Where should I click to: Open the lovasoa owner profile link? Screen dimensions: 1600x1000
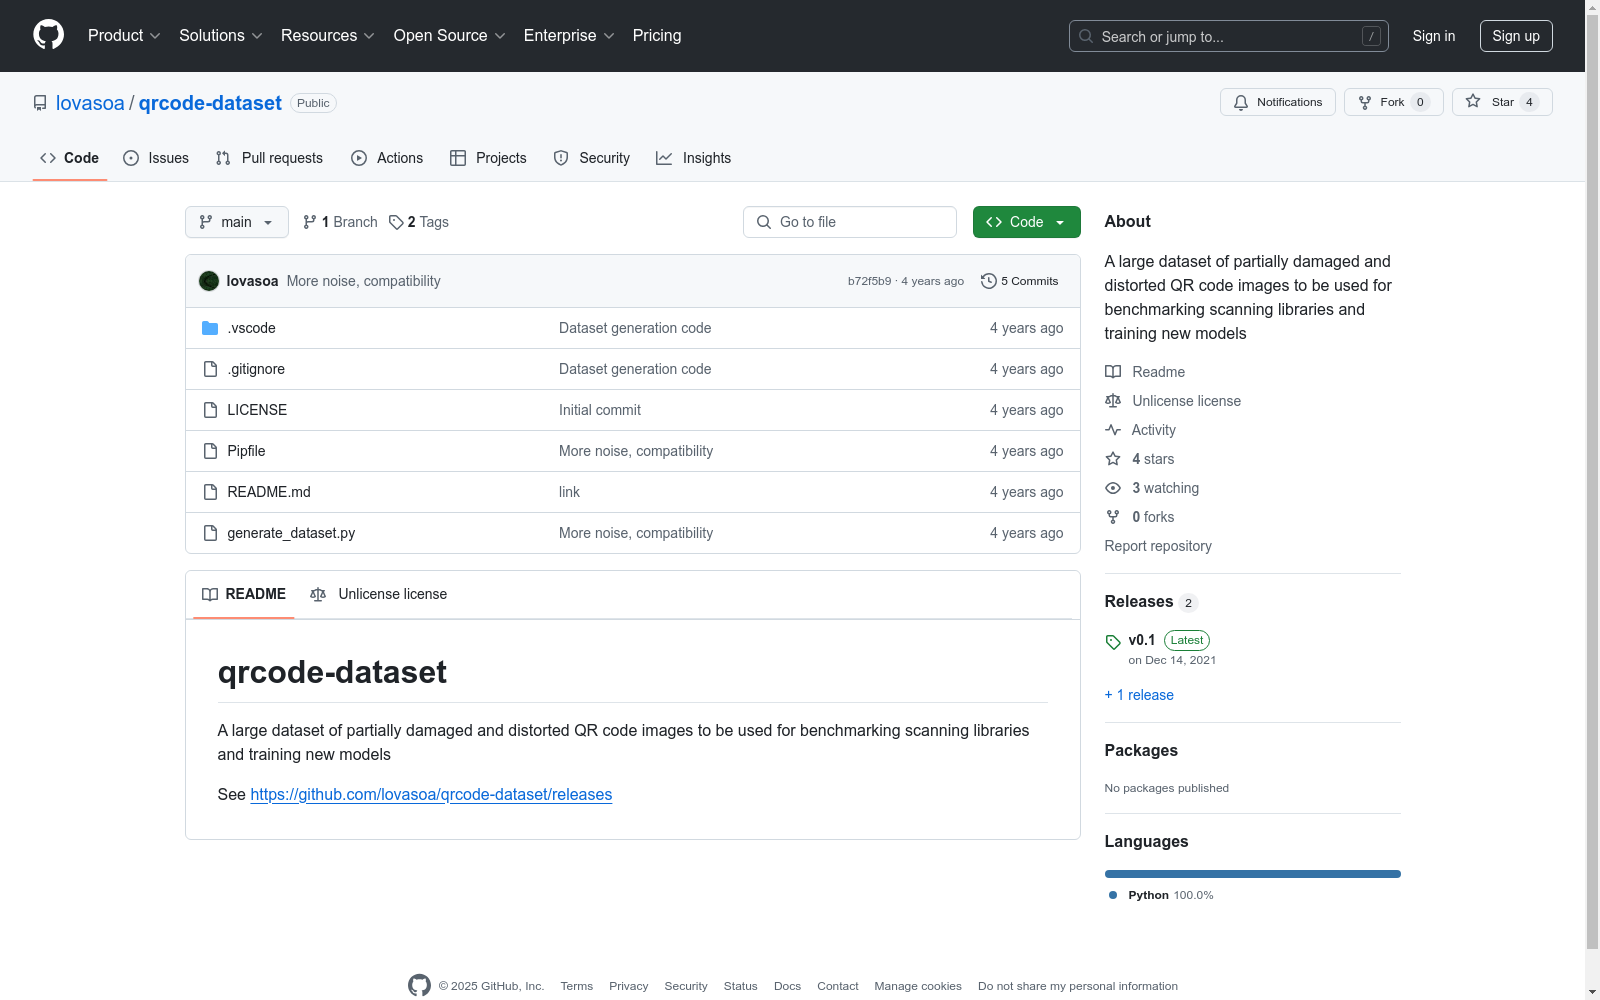pos(90,103)
